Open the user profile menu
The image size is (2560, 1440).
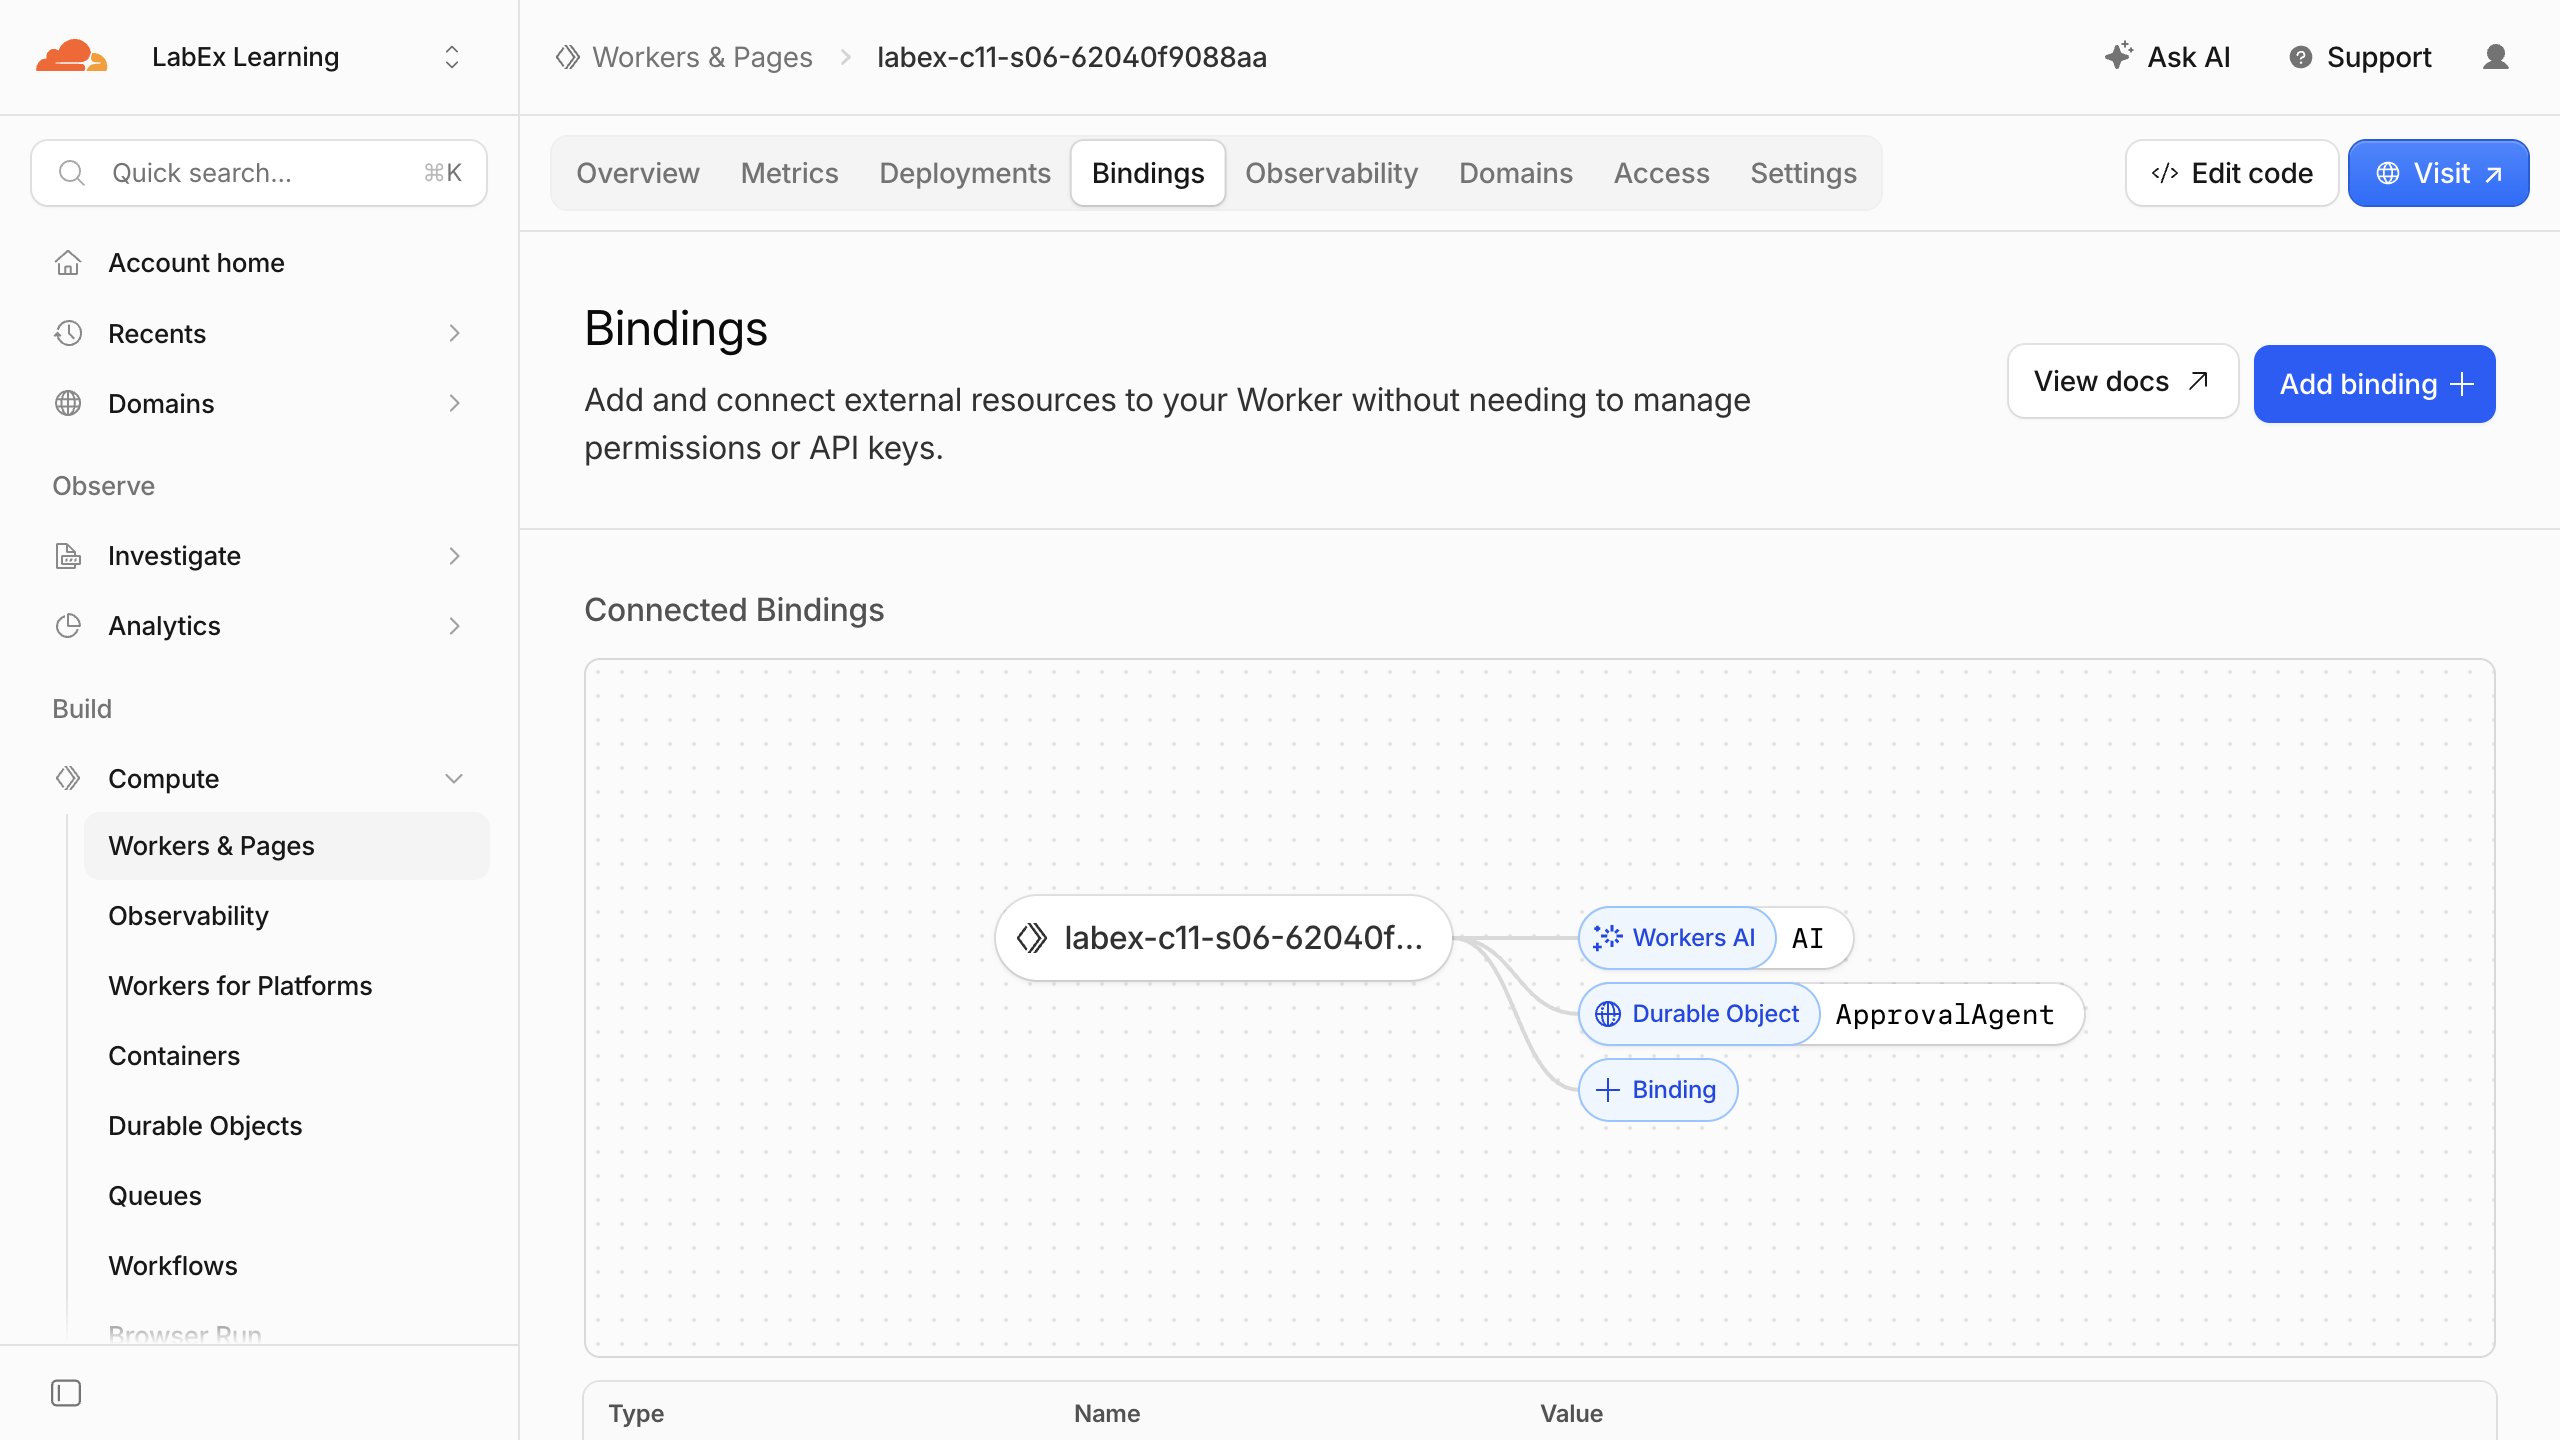[x=2496, y=57]
